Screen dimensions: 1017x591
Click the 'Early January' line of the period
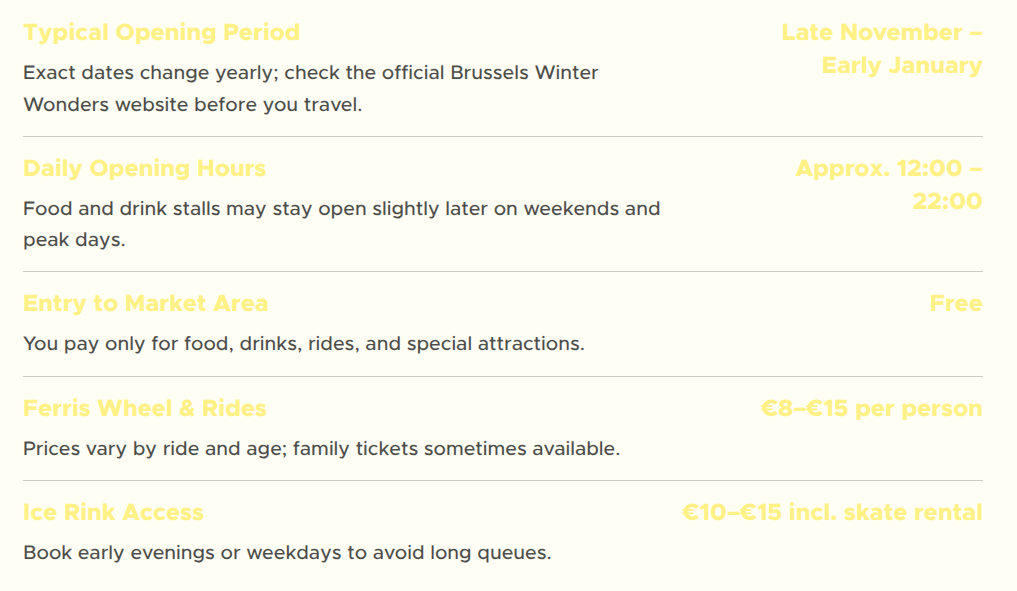901,66
